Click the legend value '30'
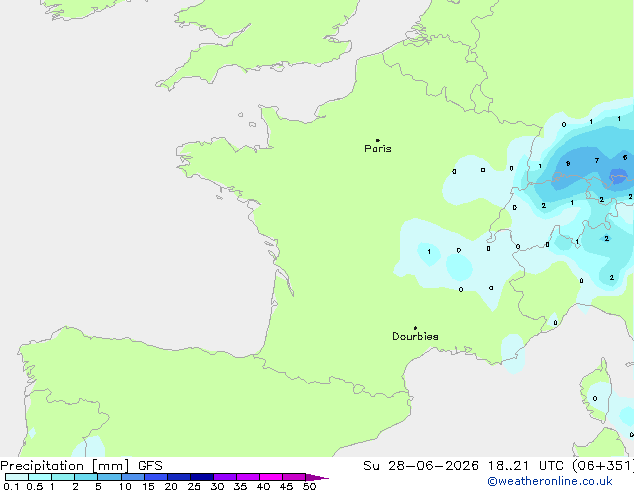 click(x=217, y=486)
